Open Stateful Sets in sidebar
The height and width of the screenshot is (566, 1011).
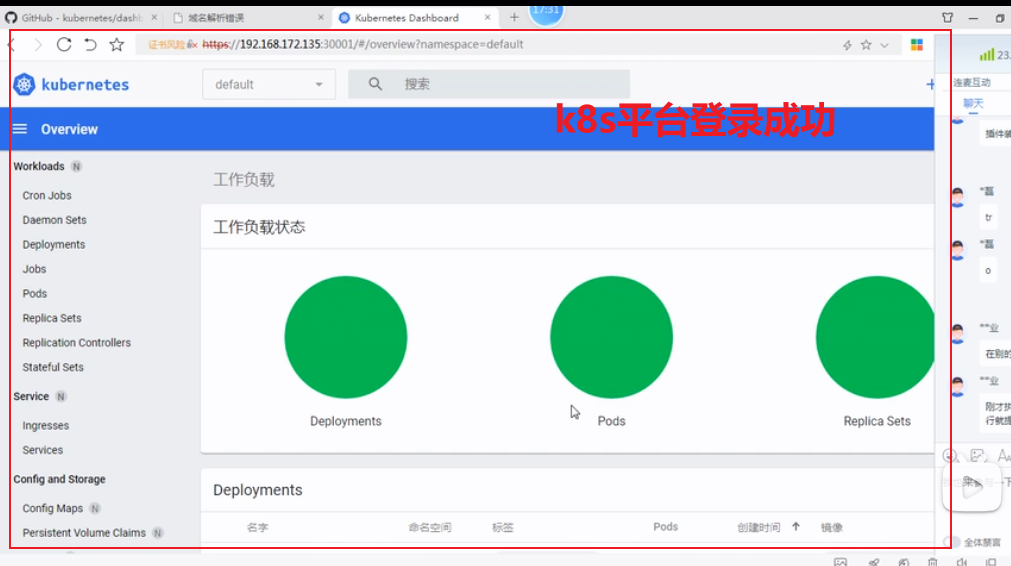pyautogui.click(x=53, y=367)
